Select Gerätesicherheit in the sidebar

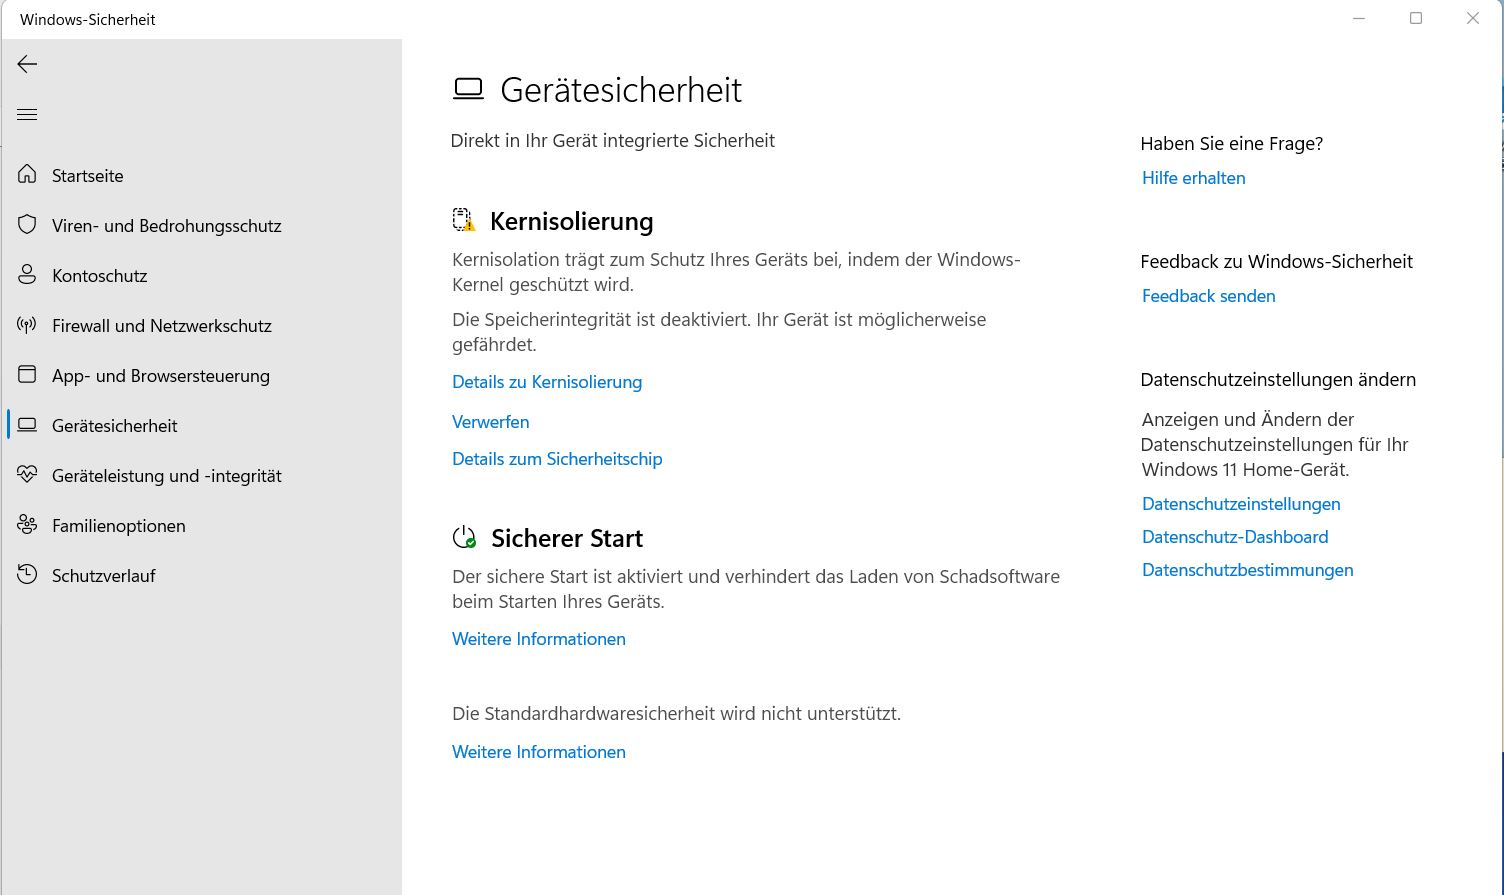115,426
